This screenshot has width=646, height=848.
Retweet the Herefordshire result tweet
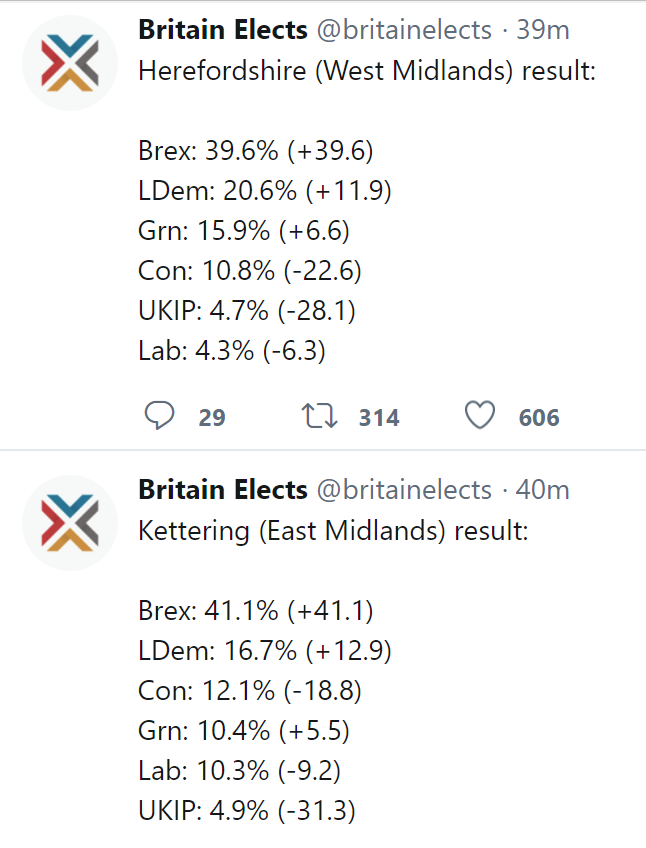pos(319,416)
